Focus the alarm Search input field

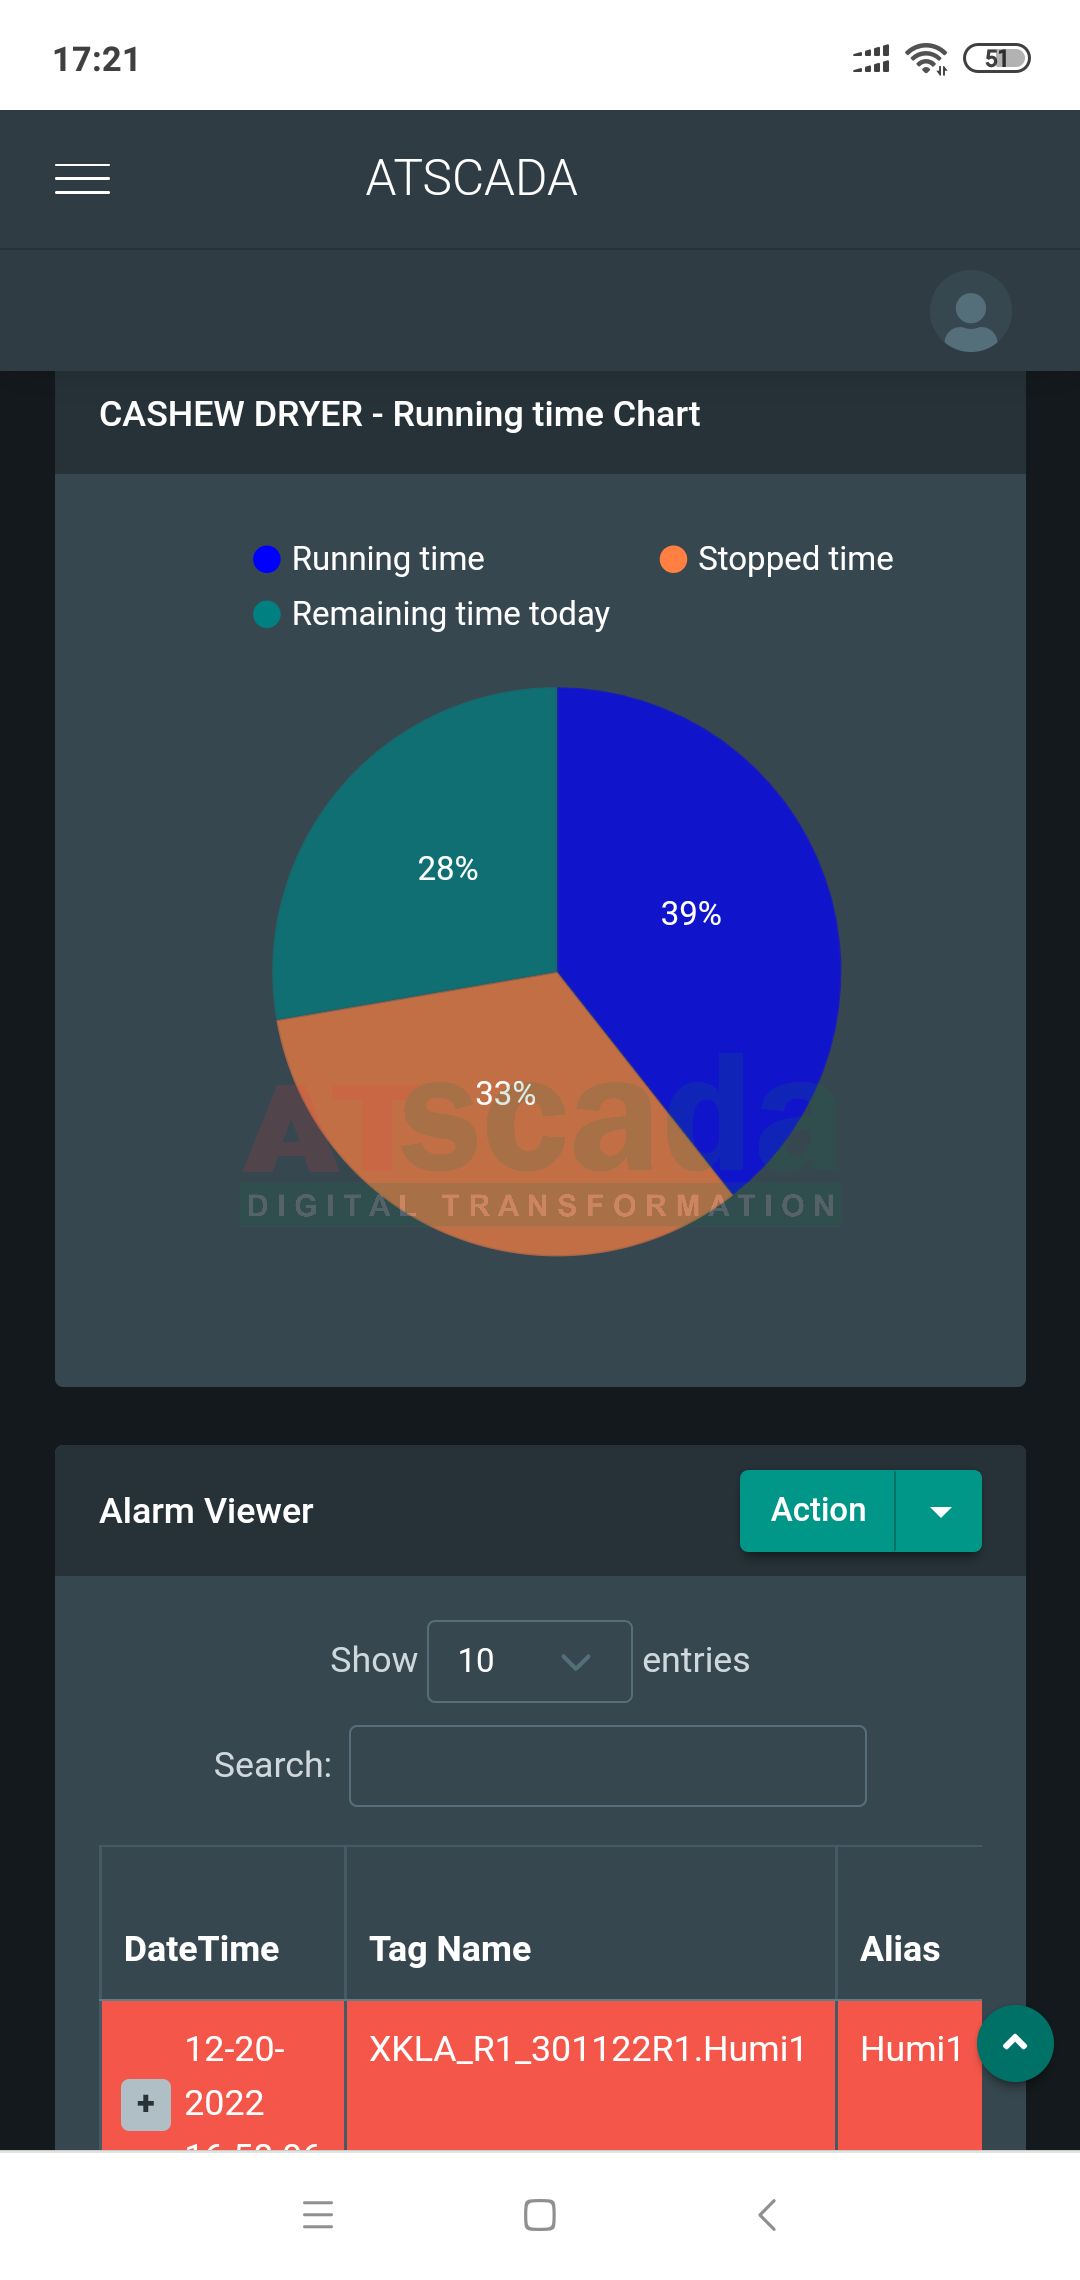coord(607,1766)
